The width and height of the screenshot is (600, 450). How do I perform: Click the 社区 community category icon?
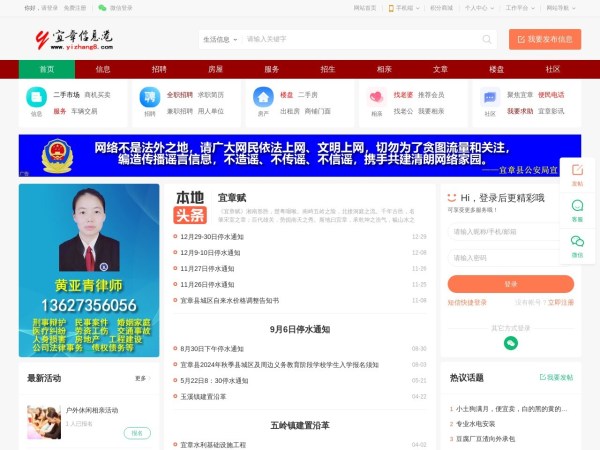tap(490, 97)
